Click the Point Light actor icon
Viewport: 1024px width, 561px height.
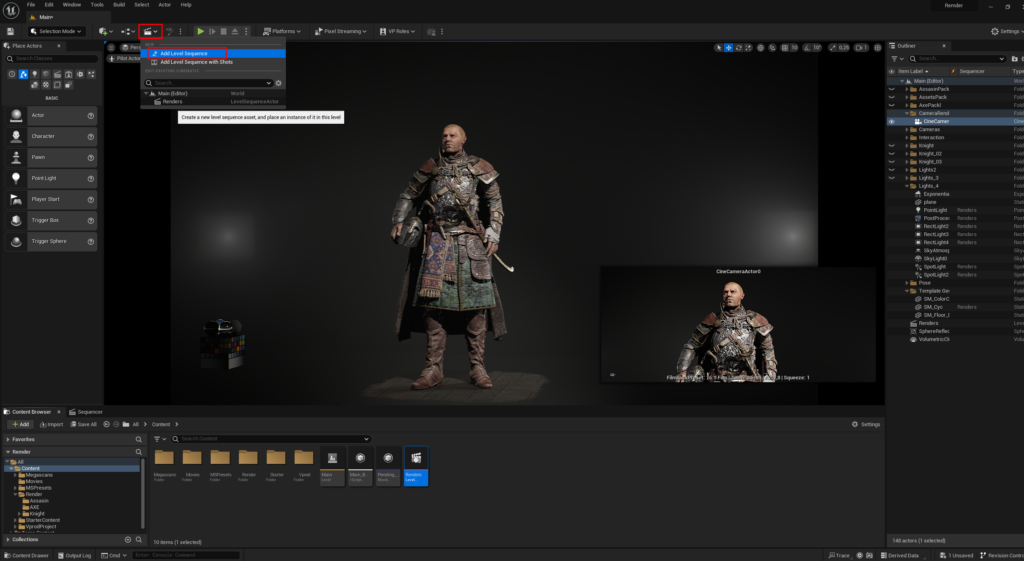click(16, 178)
